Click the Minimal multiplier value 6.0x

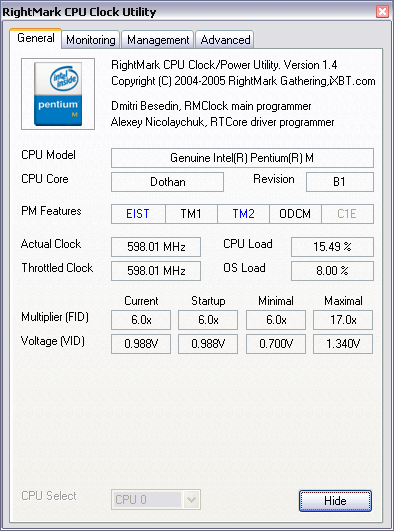(276, 320)
